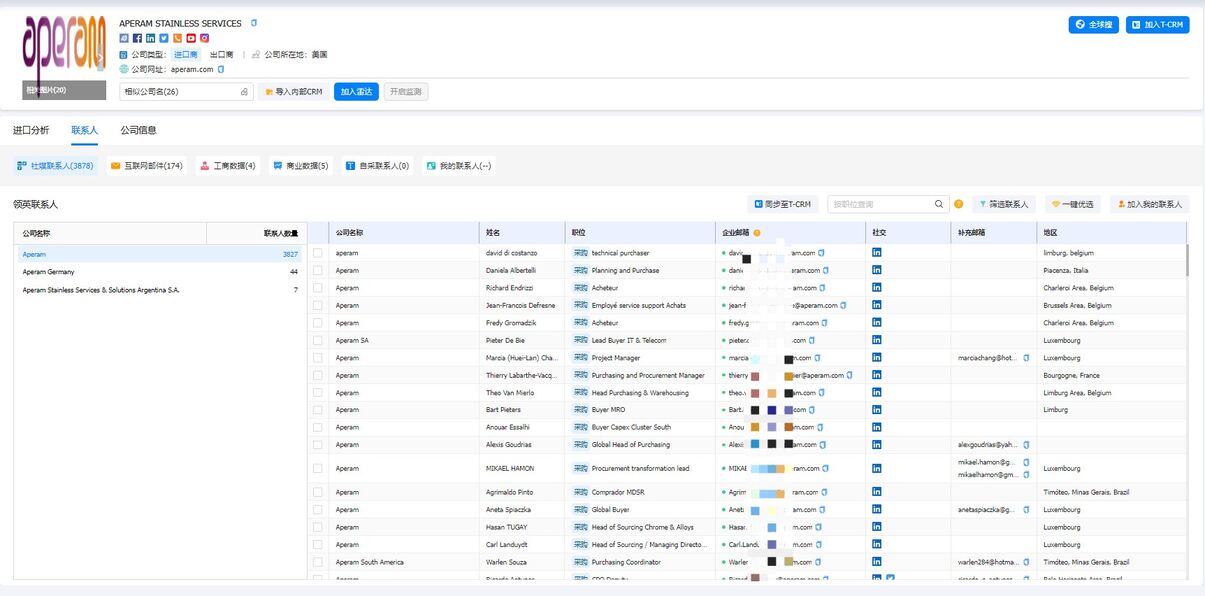Open LinkedIn profile of MIKAEL HAMON
1205x596 pixels.
pyautogui.click(x=877, y=468)
